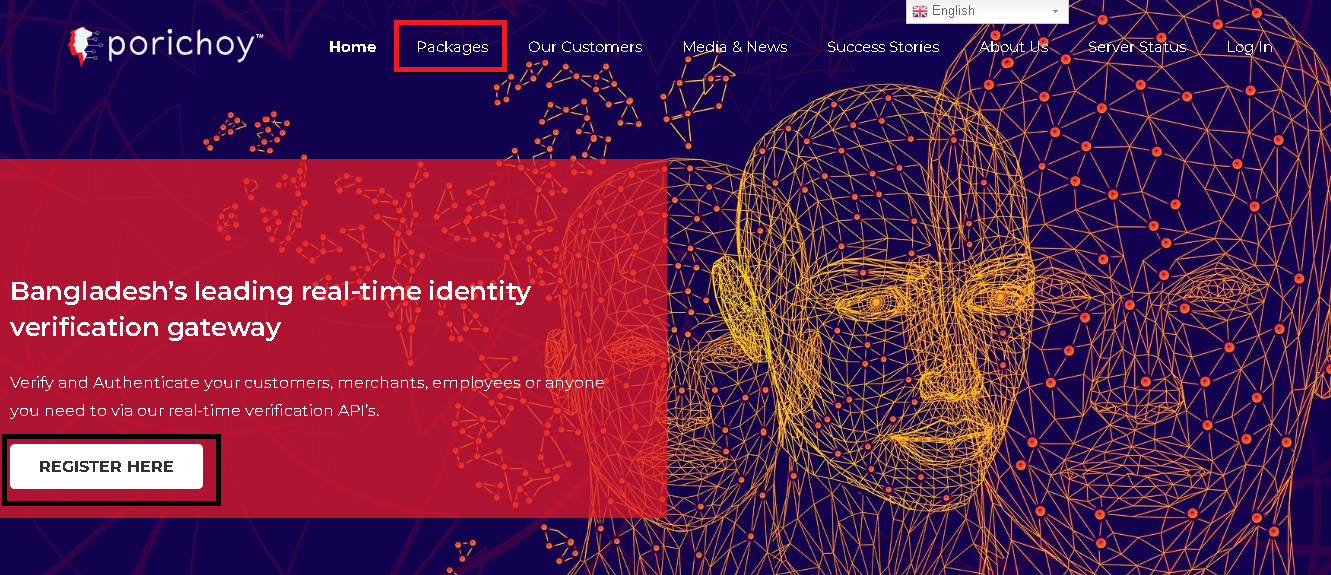Click the porichoy wordmark text

pos(185,47)
